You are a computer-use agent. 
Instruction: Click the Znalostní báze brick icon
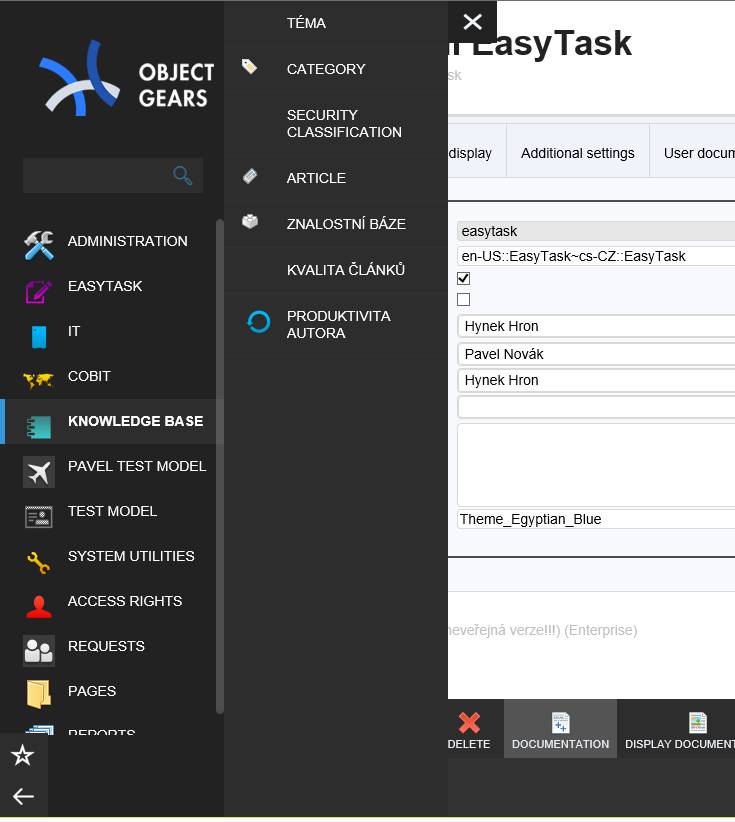coord(250,221)
